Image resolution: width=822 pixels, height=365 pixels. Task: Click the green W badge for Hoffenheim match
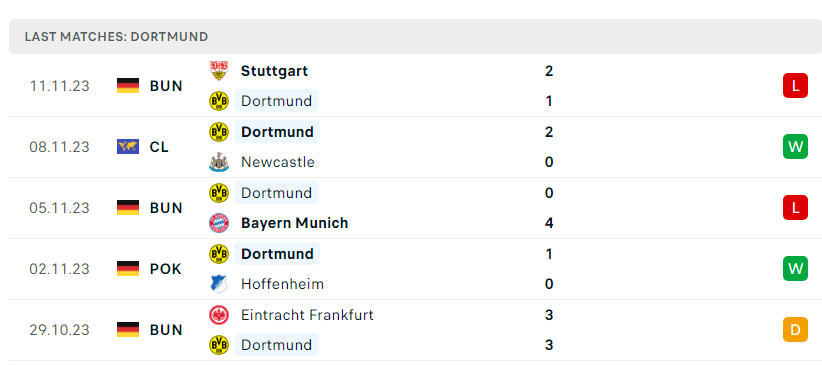[795, 269]
